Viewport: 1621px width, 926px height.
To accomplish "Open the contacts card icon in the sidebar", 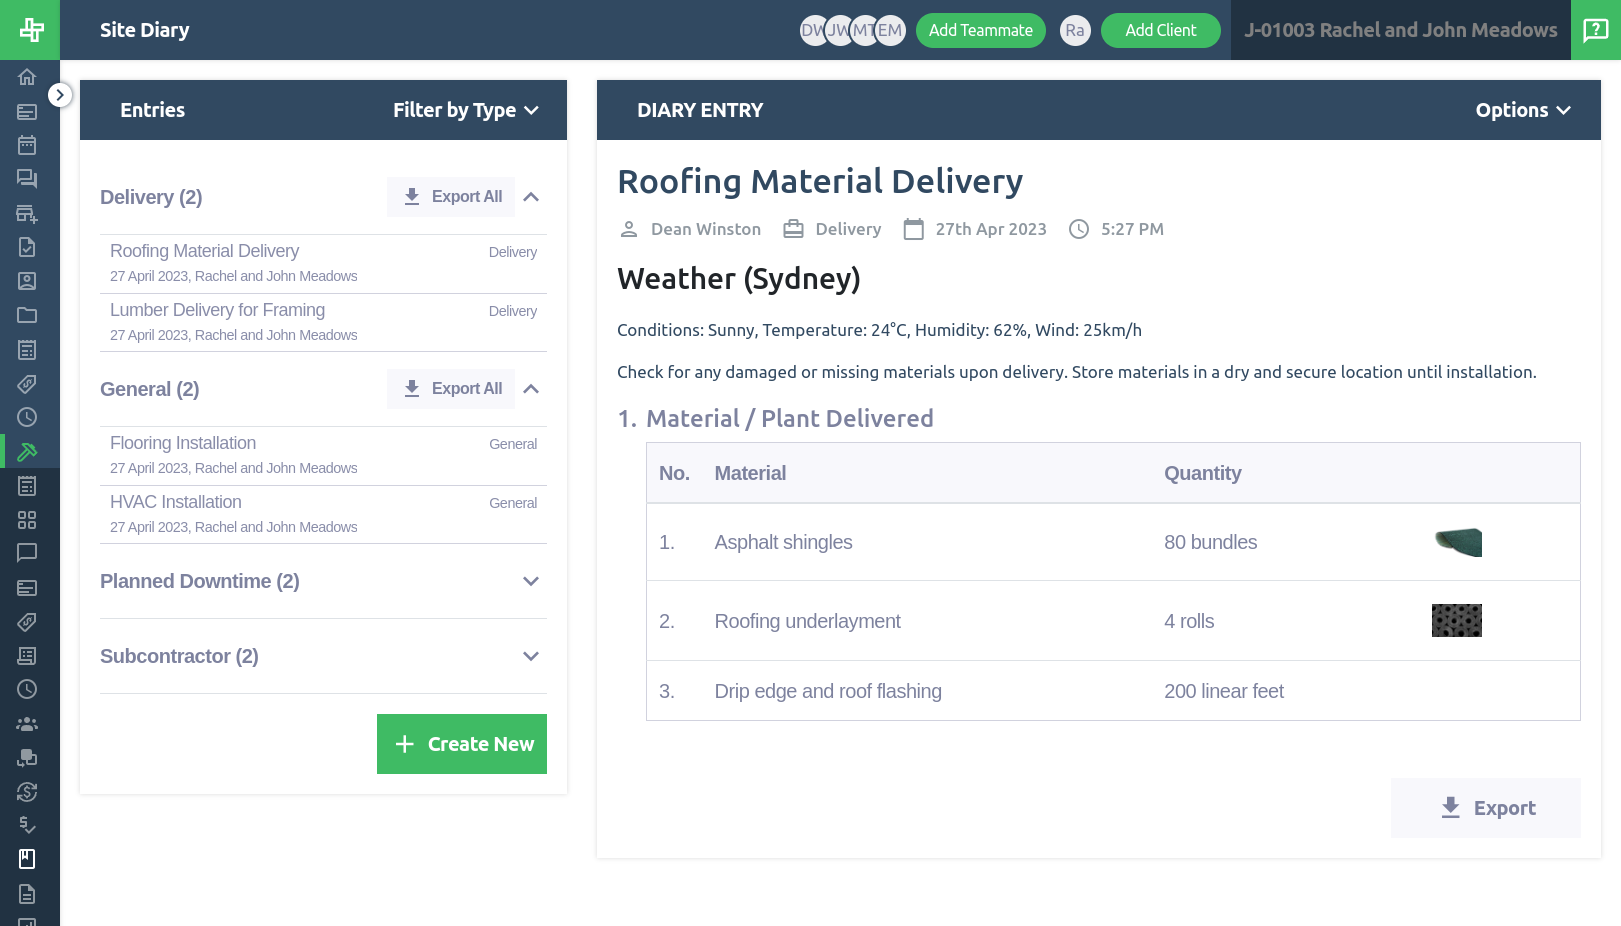I will click(x=27, y=281).
